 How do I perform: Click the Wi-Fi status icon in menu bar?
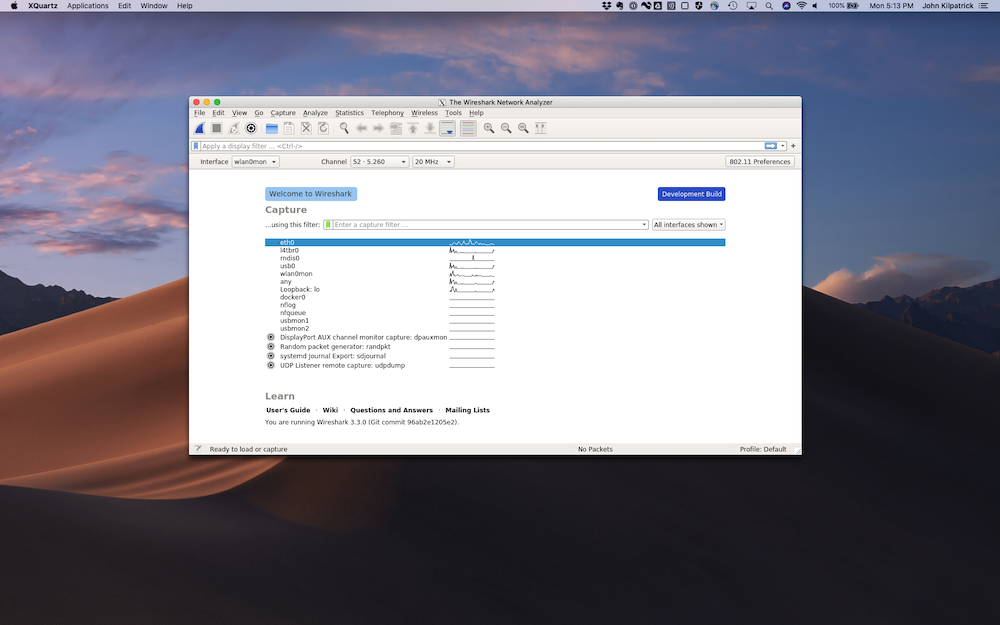click(x=802, y=6)
